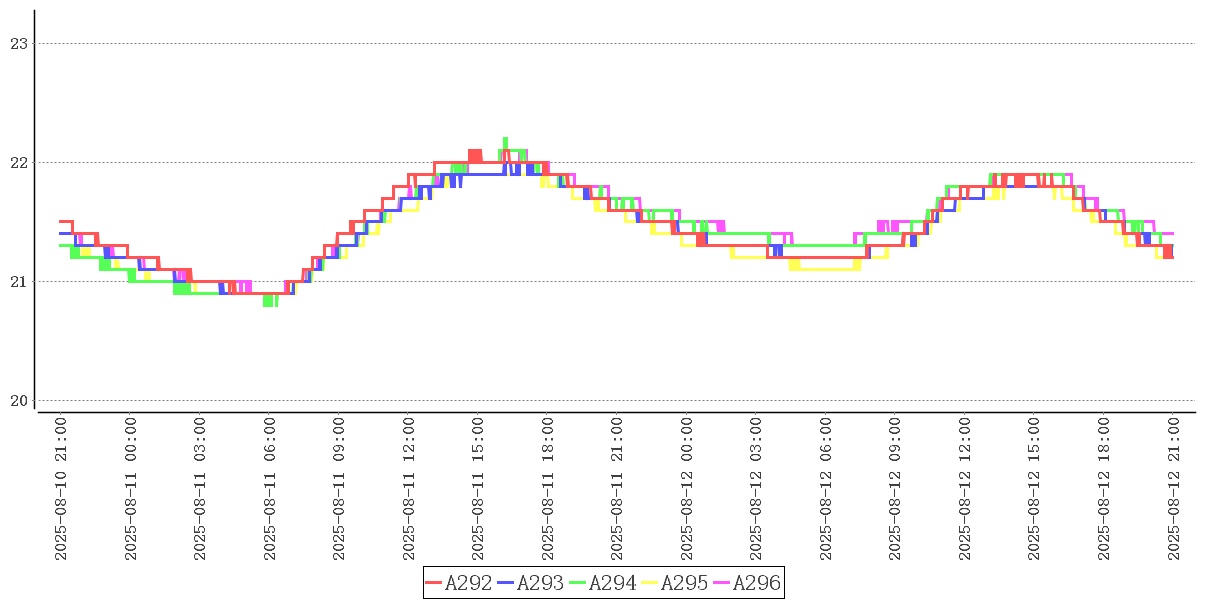Select the y-axis label 21

[x=18, y=282]
